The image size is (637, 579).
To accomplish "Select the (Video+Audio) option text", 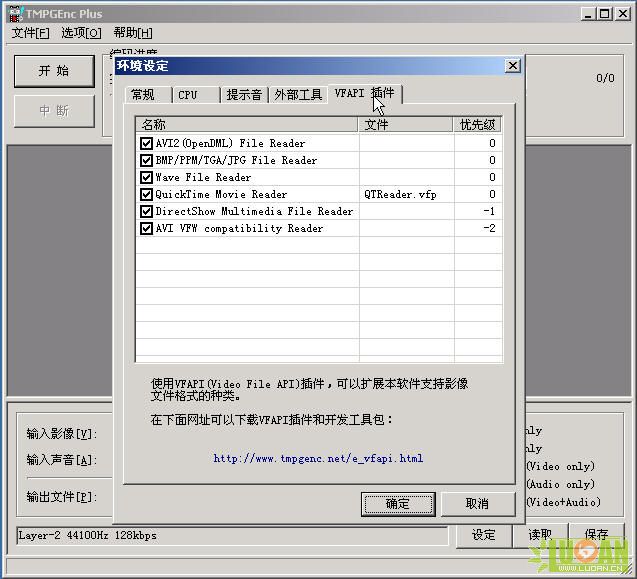I will click(x=563, y=502).
